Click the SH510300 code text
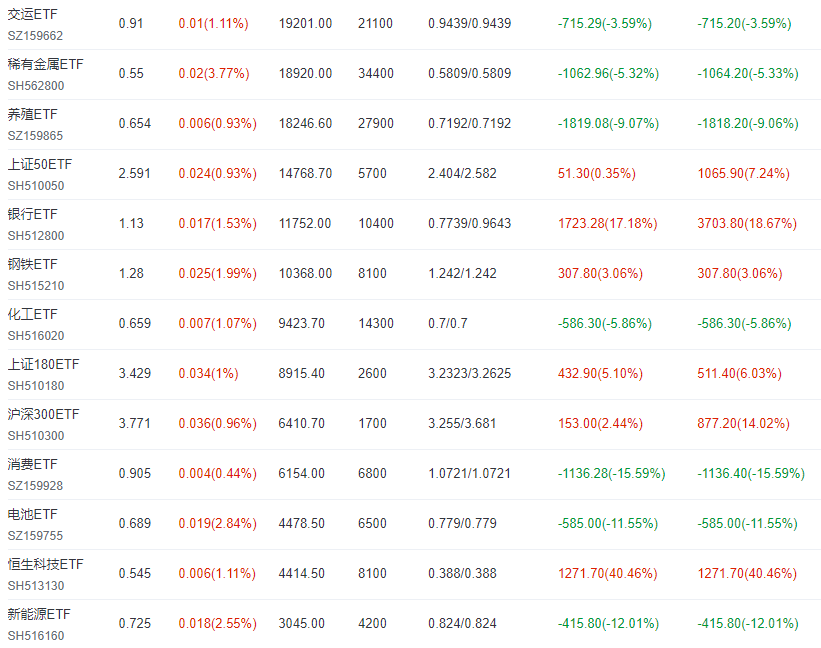 36,435
